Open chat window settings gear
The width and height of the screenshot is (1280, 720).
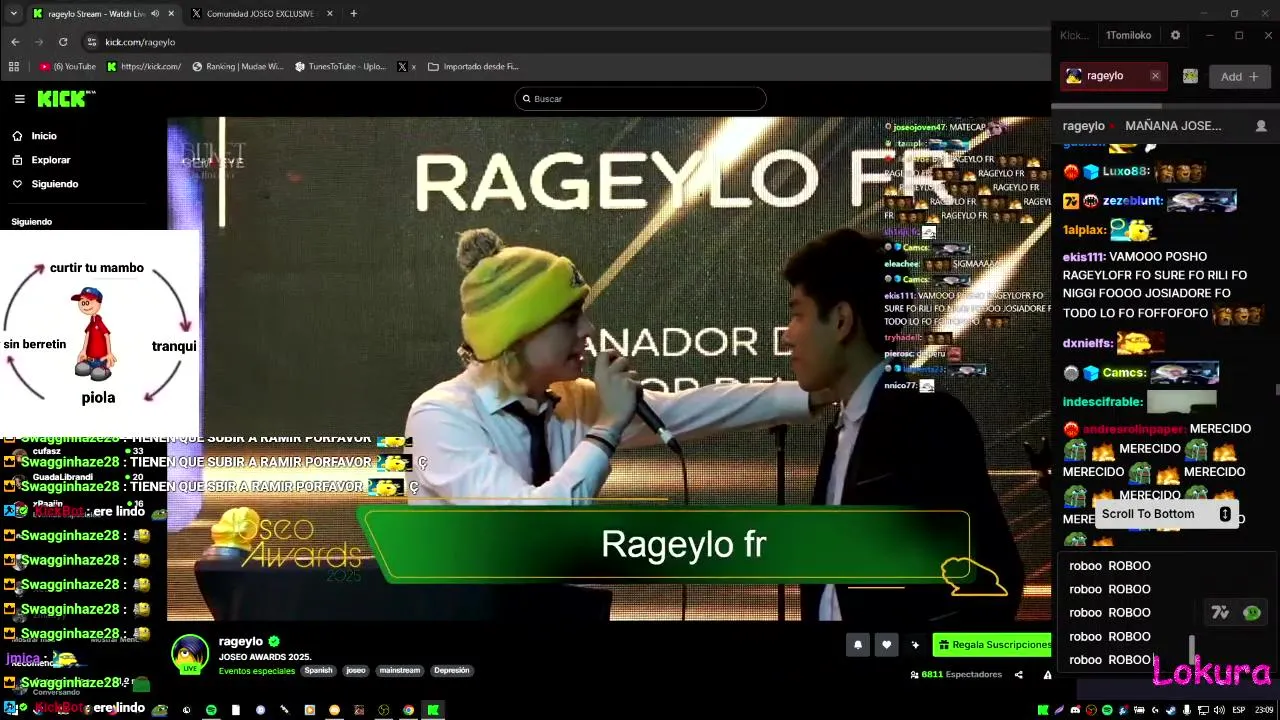(1175, 35)
